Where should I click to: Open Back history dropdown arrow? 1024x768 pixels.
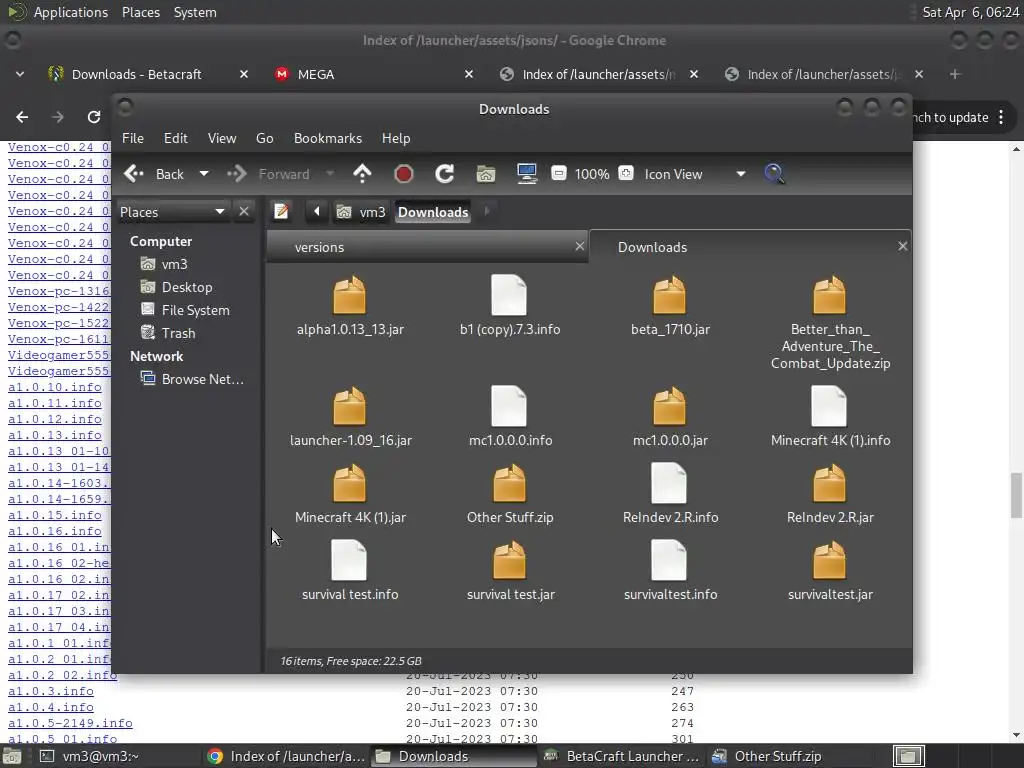click(204, 174)
